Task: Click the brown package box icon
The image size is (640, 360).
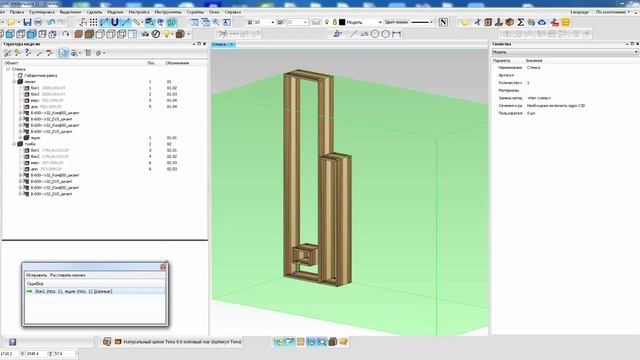Action: click(x=509, y=22)
